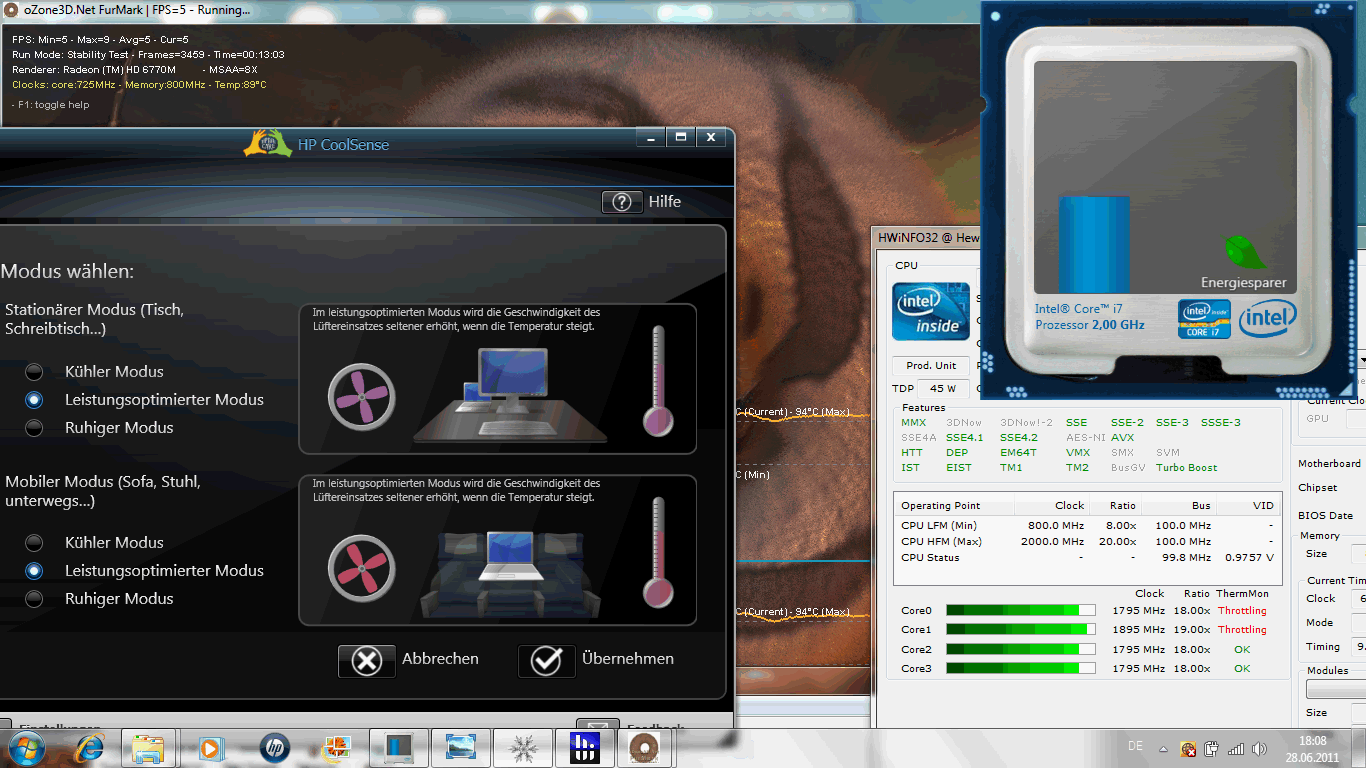Click the Core0 Throttling status

click(1242, 610)
